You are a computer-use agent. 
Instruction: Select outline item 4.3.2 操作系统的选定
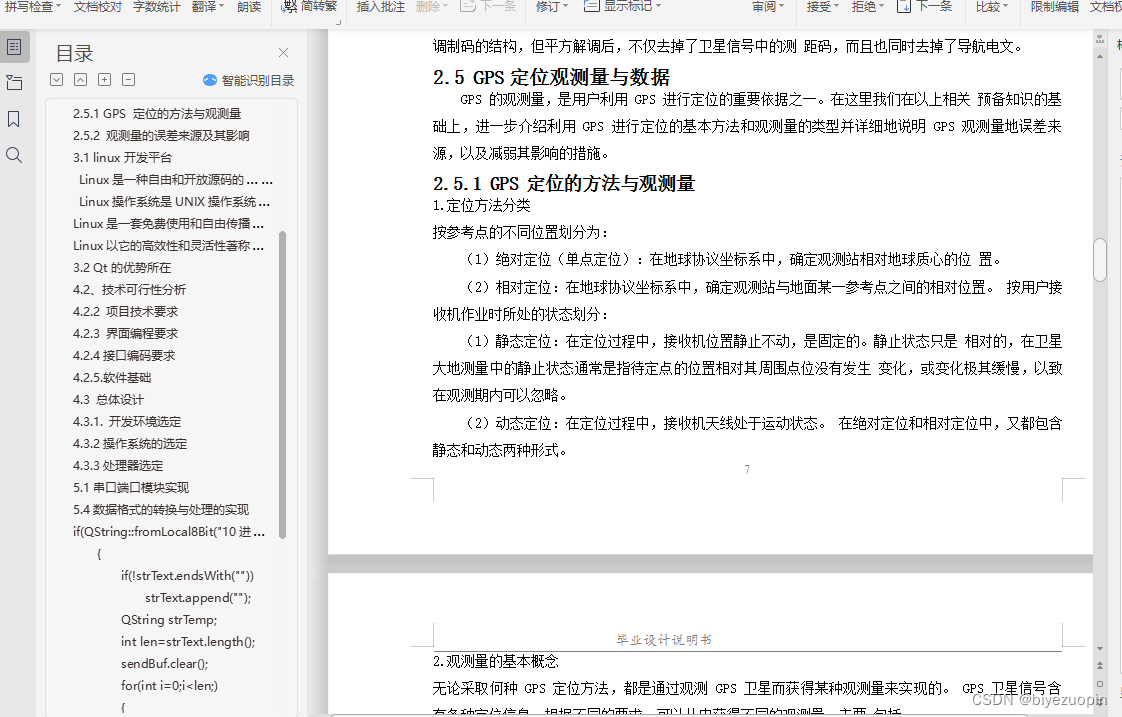click(x=130, y=444)
